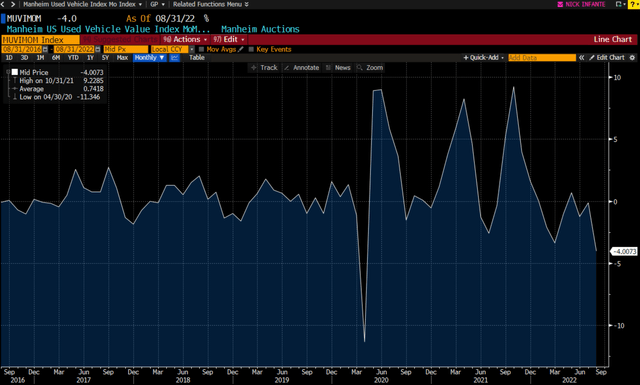Collapse the panel with the double chevron
The image size is (640, 385).
click(x=581, y=58)
